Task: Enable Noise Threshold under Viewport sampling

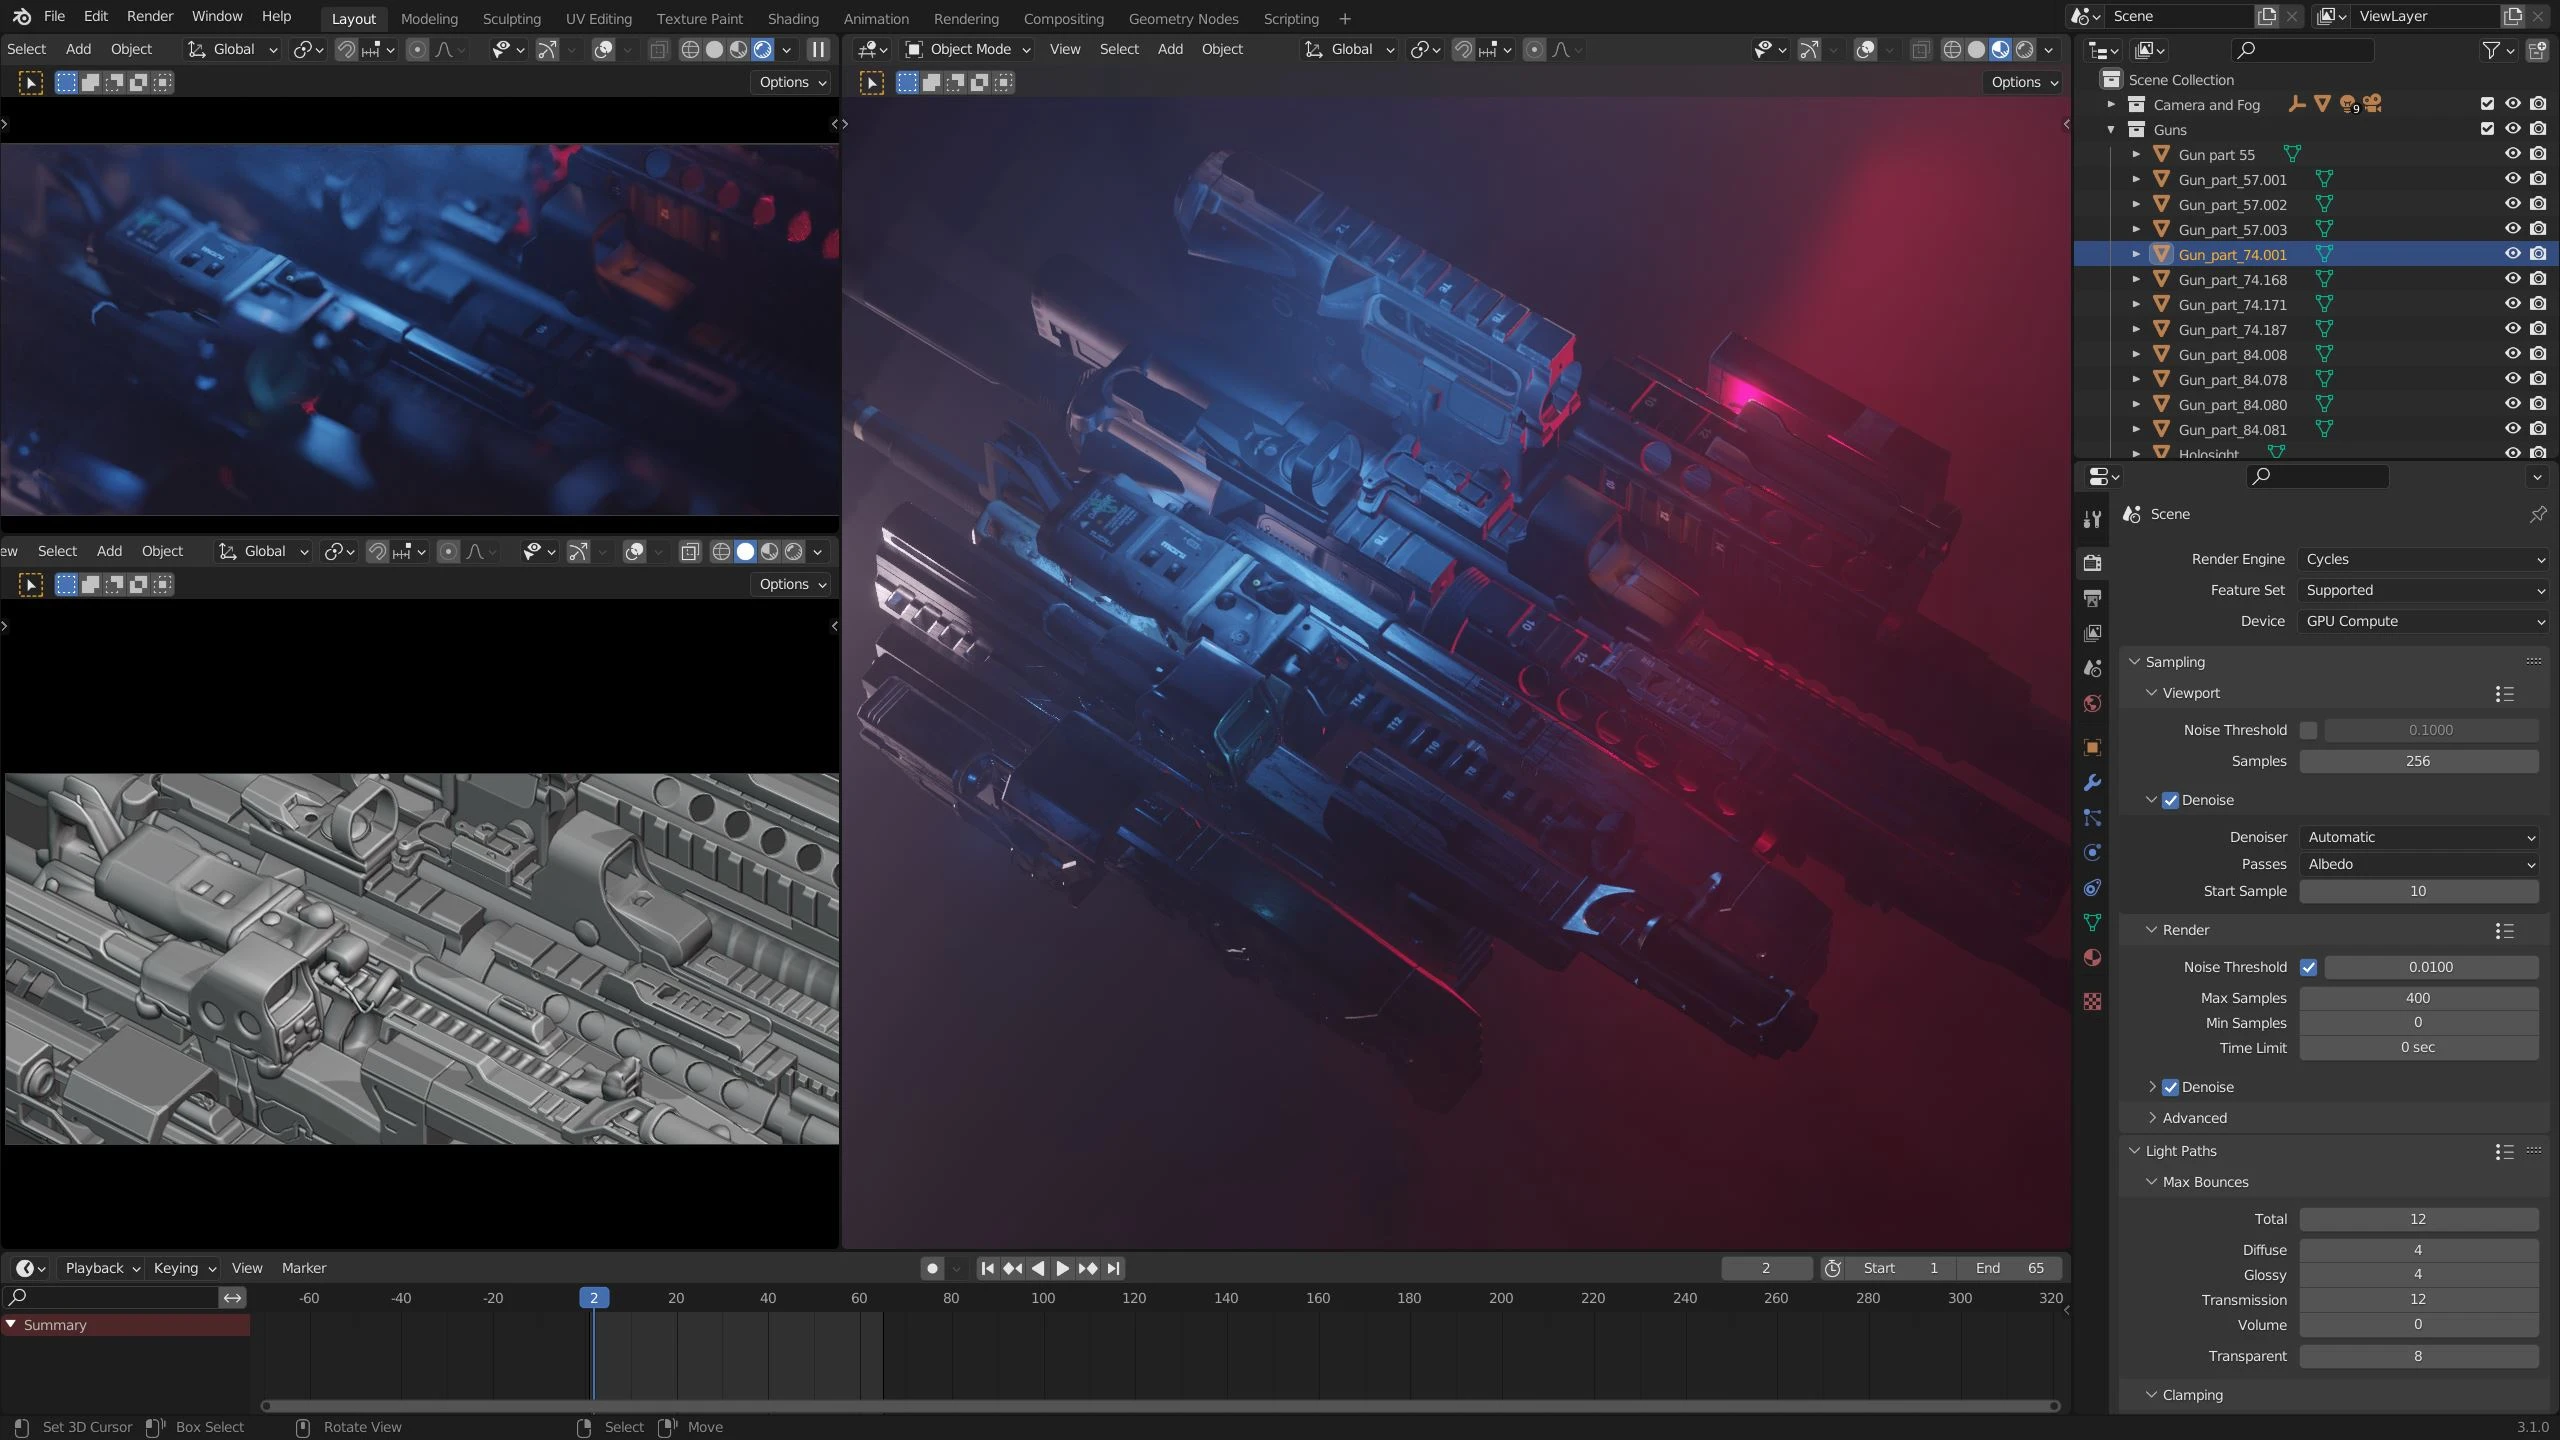Action: pos(2310,730)
